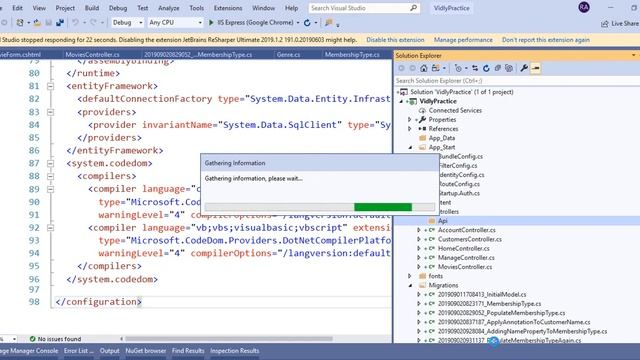Switch to Genre.cs tab
640x360 pixels.
tap(288, 54)
